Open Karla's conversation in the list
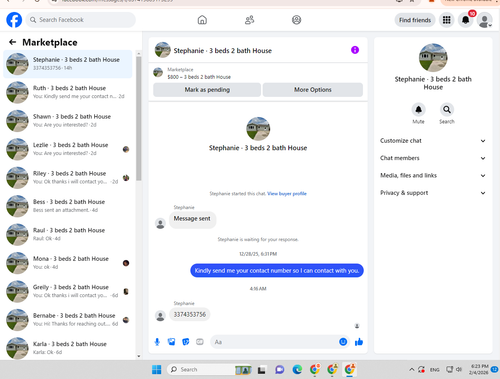This screenshot has height=379, width=500. click(68, 348)
